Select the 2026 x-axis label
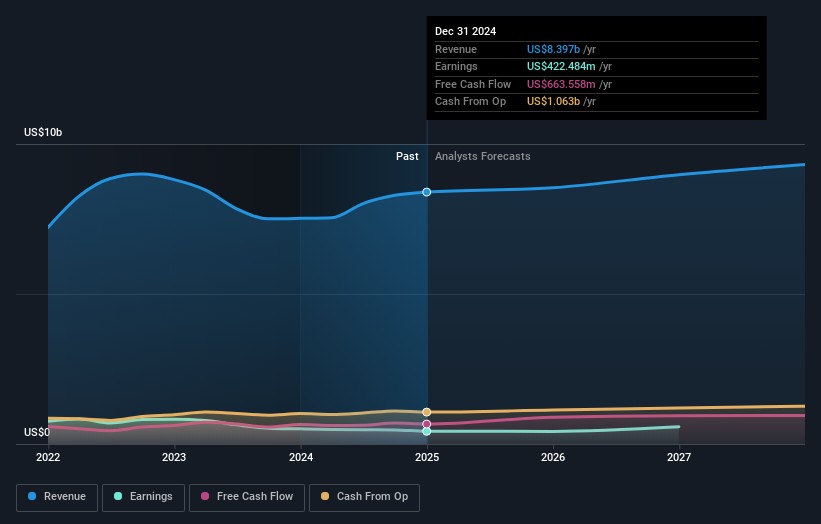Viewport: 821px width, 524px height. click(553, 458)
